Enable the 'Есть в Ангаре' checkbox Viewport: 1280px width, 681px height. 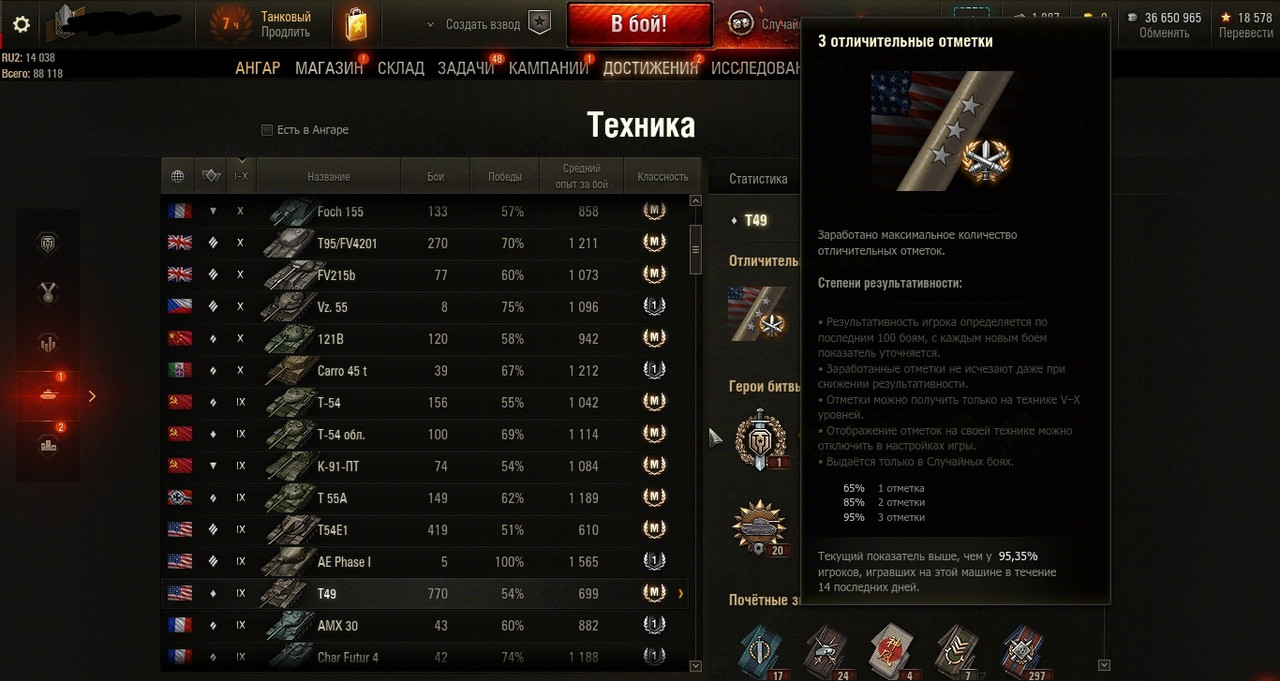coord(267,130)
